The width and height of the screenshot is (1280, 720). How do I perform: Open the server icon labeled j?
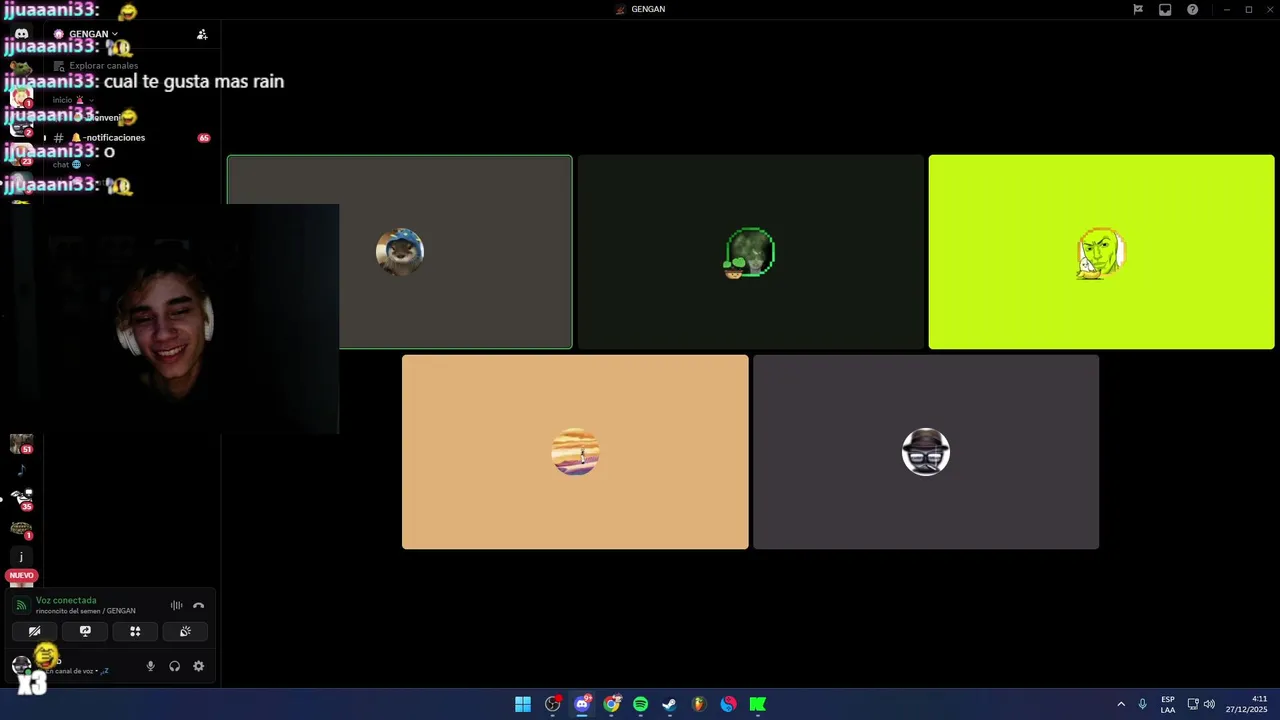21,557
